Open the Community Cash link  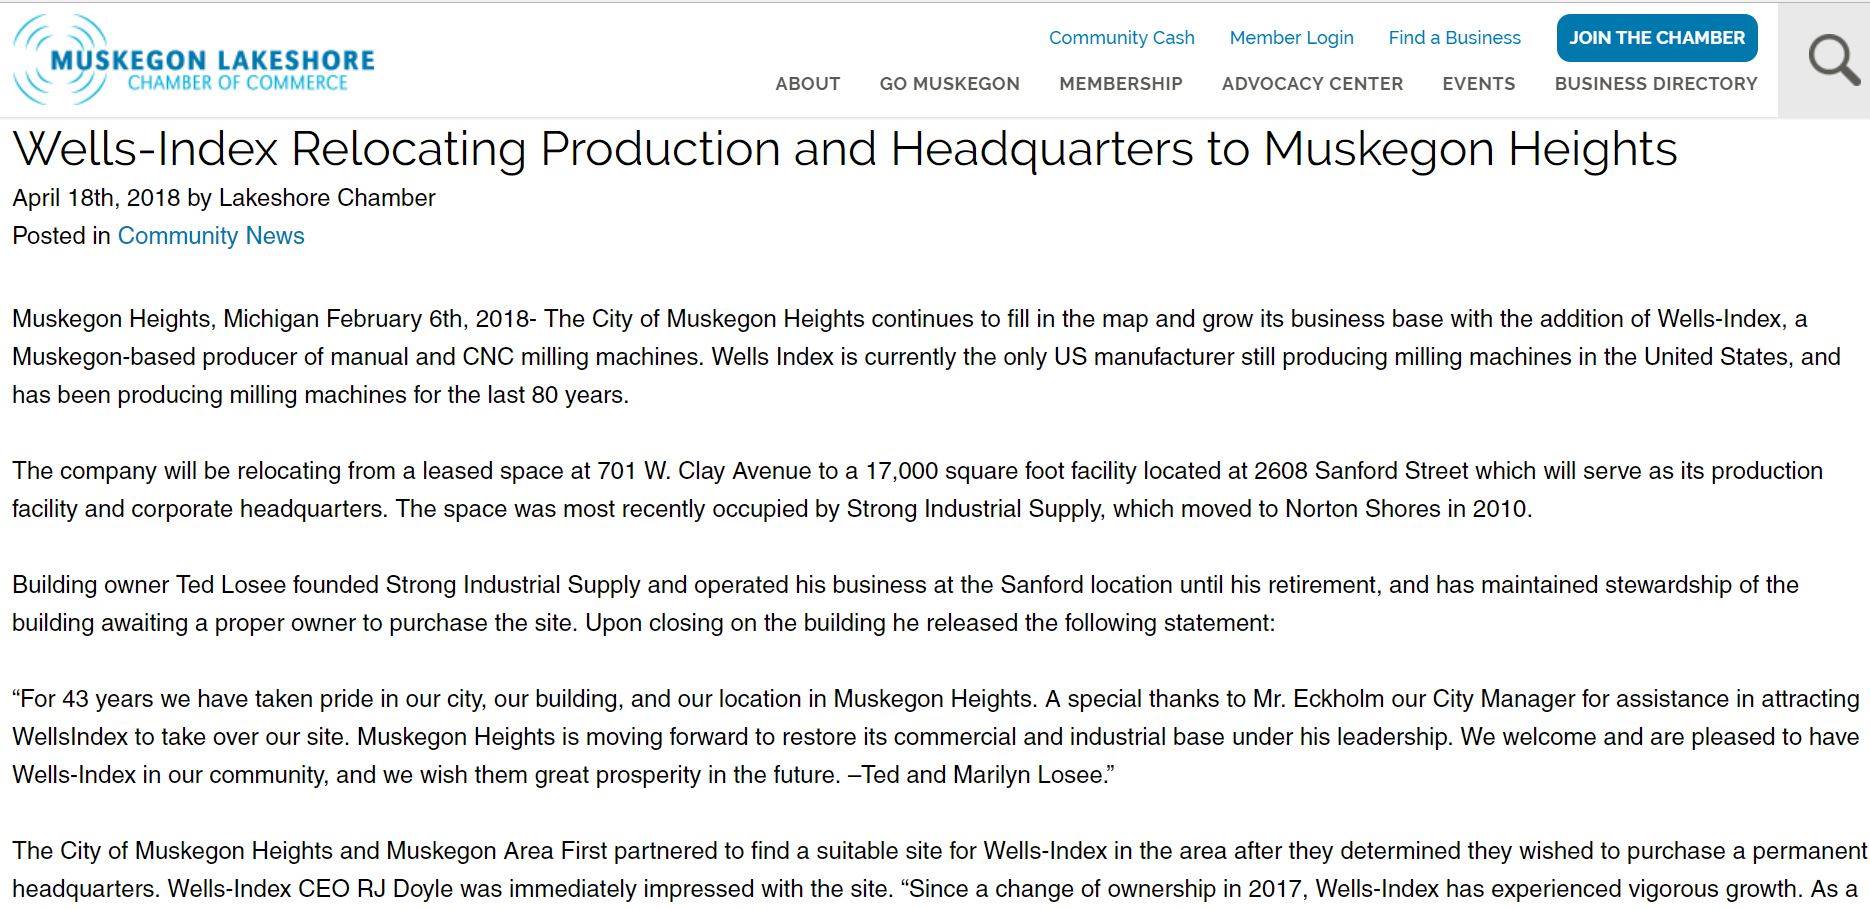pos(1121,38)
